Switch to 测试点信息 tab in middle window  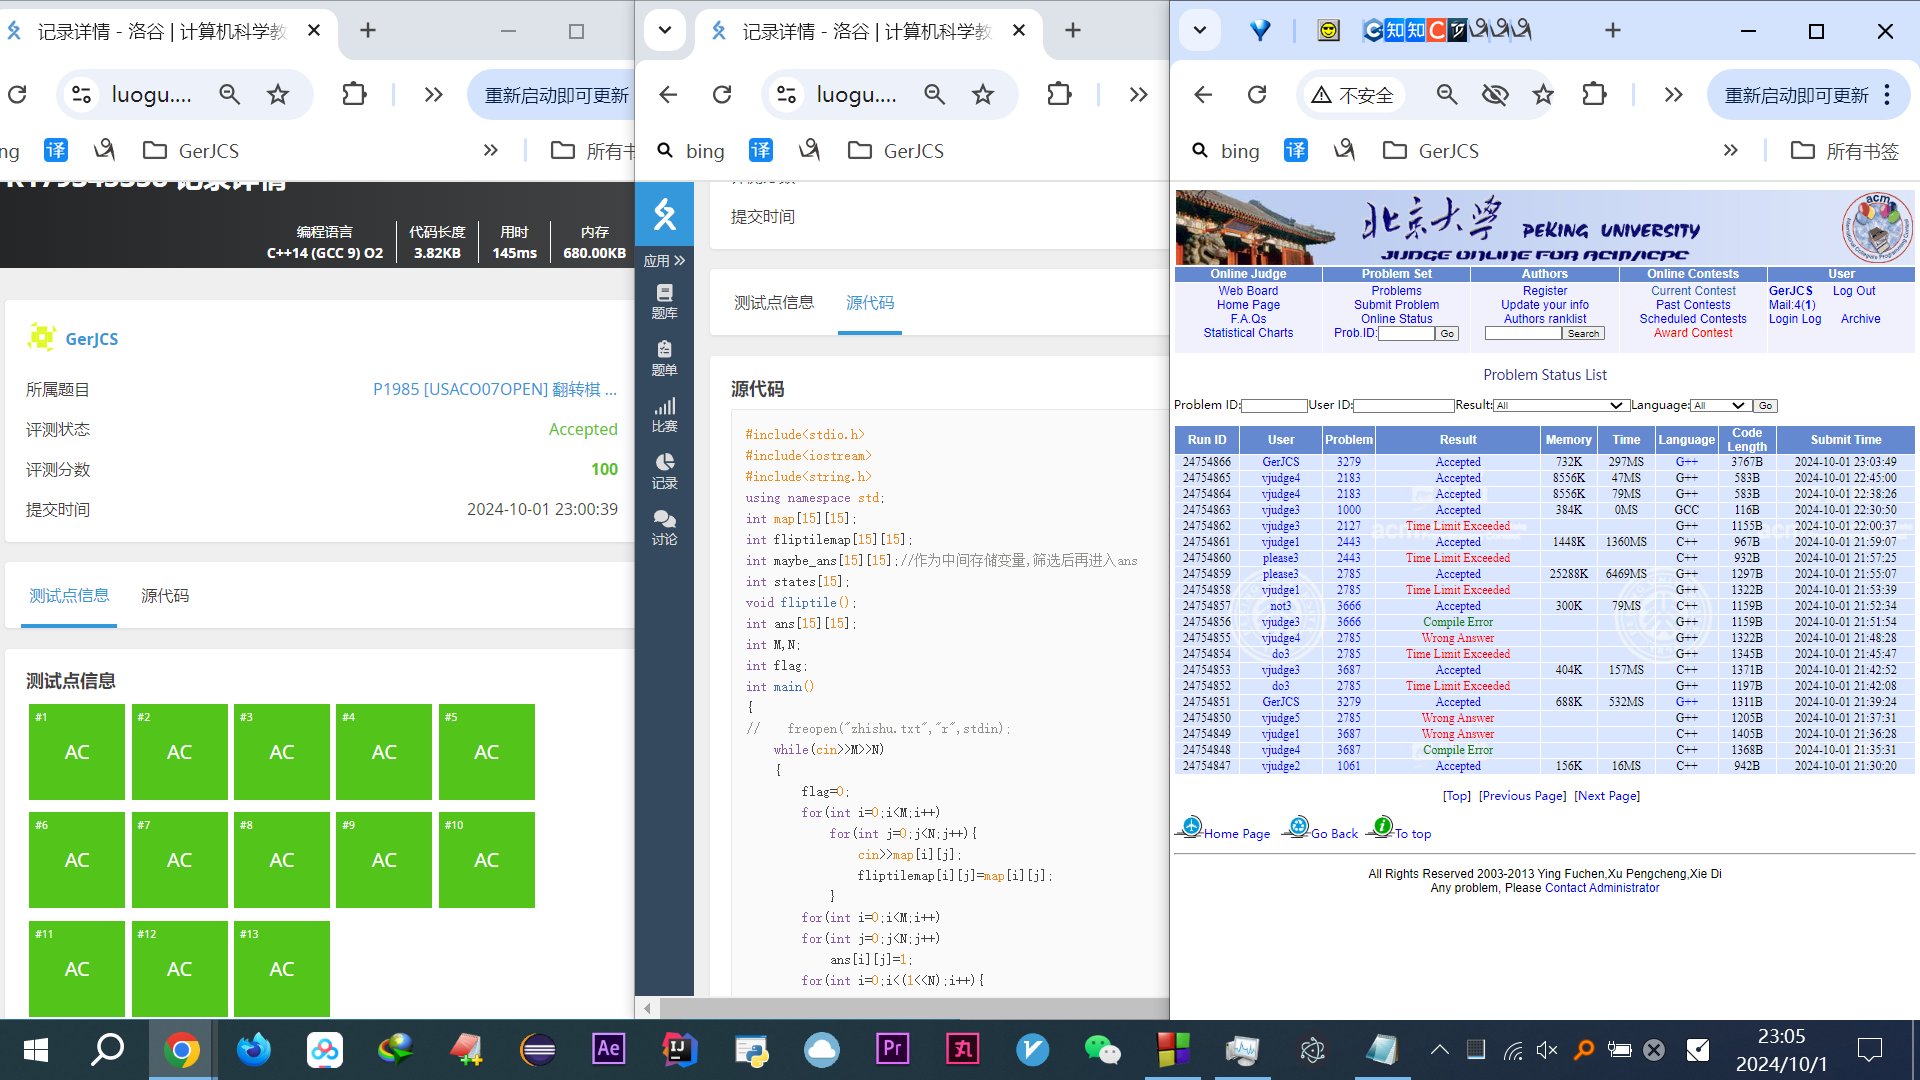774,303
